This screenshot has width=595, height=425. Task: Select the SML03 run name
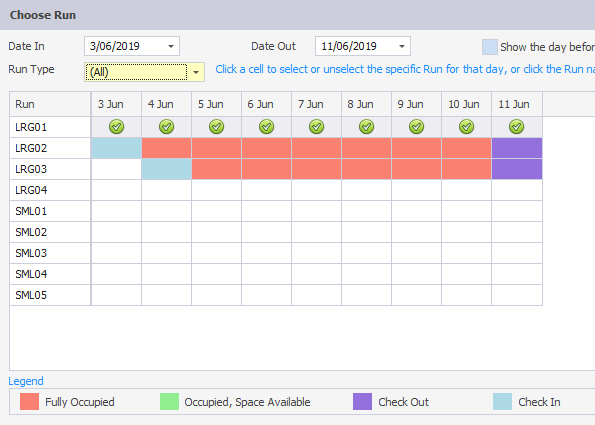31,253
